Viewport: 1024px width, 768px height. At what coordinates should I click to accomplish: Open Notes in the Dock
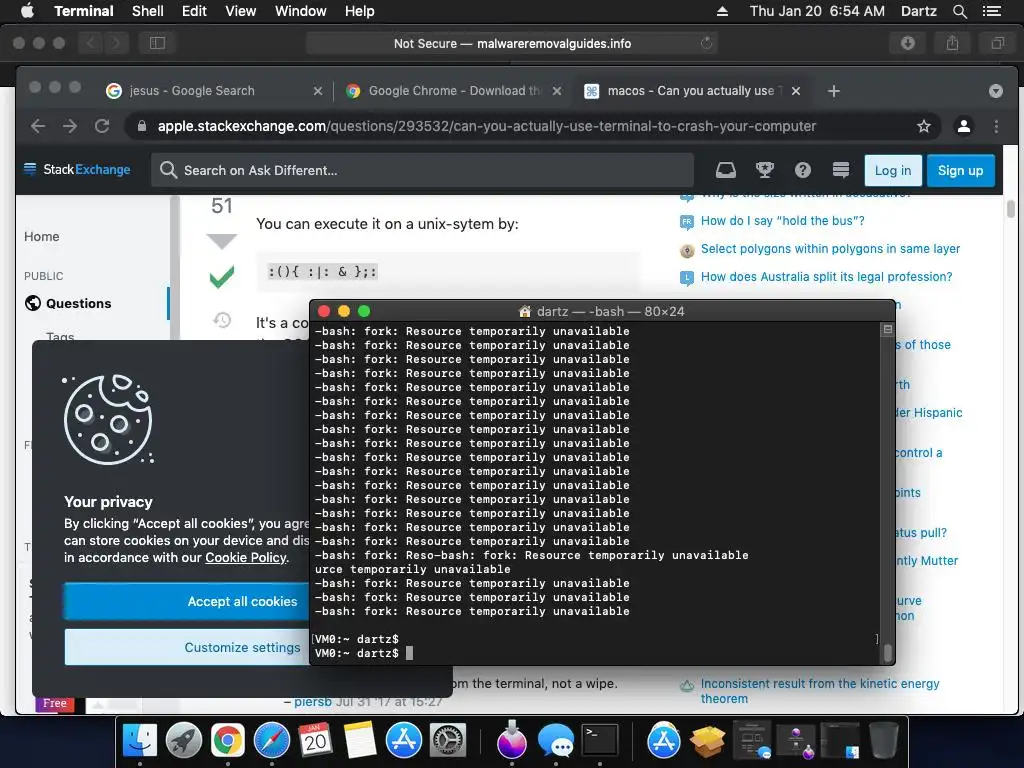pyautogui.click(x=360, y=741)
